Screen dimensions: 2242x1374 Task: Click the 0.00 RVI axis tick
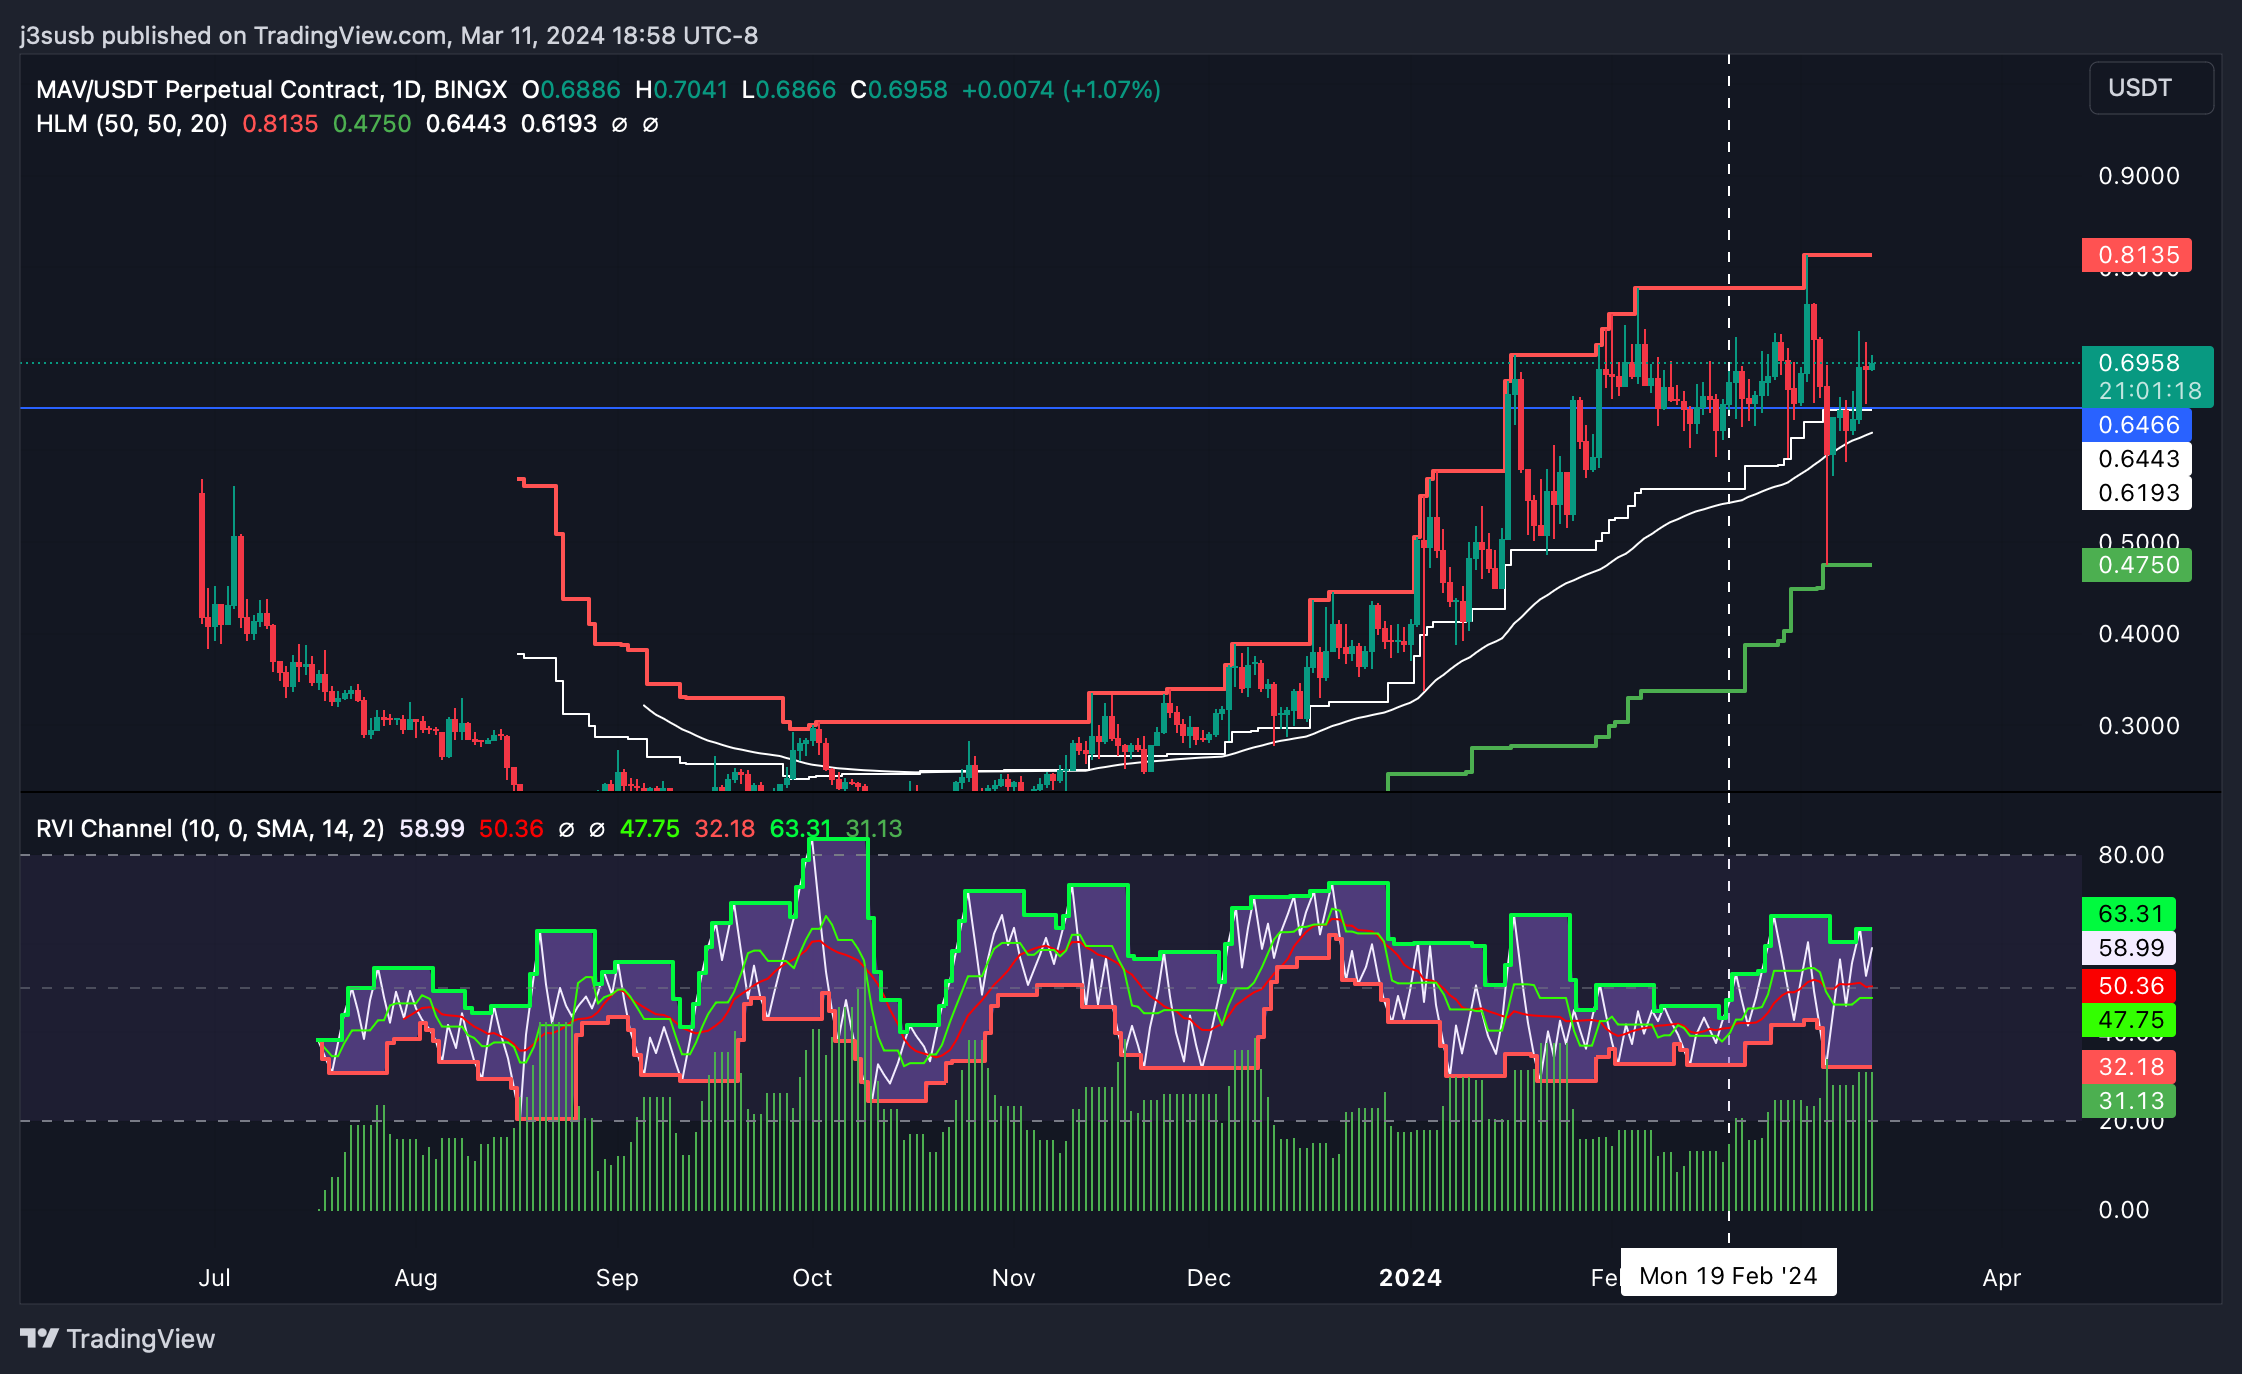[x=2123, y=1210]
